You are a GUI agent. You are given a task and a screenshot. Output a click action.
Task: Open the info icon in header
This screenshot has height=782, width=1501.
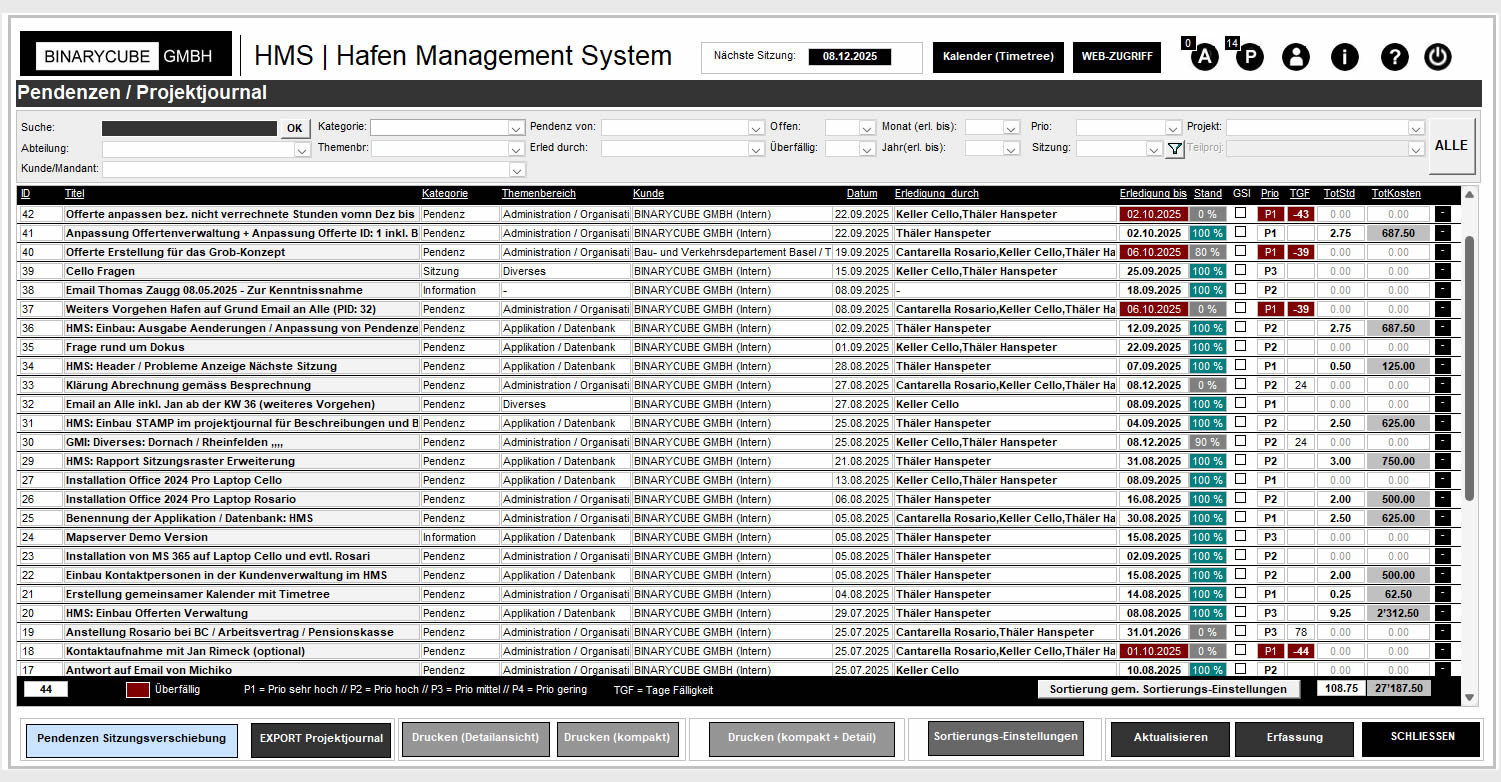coord(1345,57)
